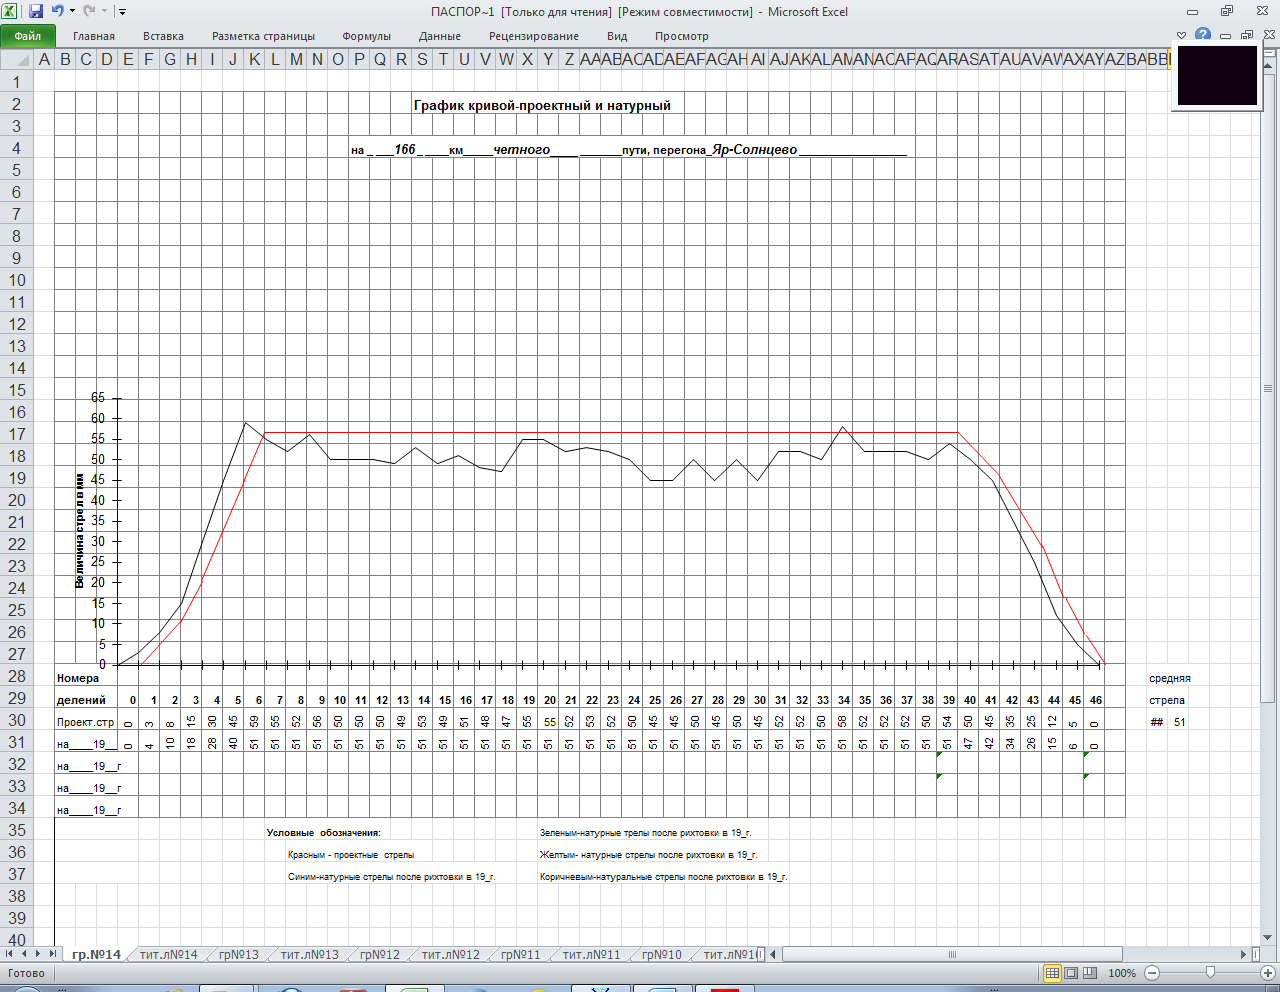
Task: Go to last sheet tab navigation arrow
Action: (53, 954)
